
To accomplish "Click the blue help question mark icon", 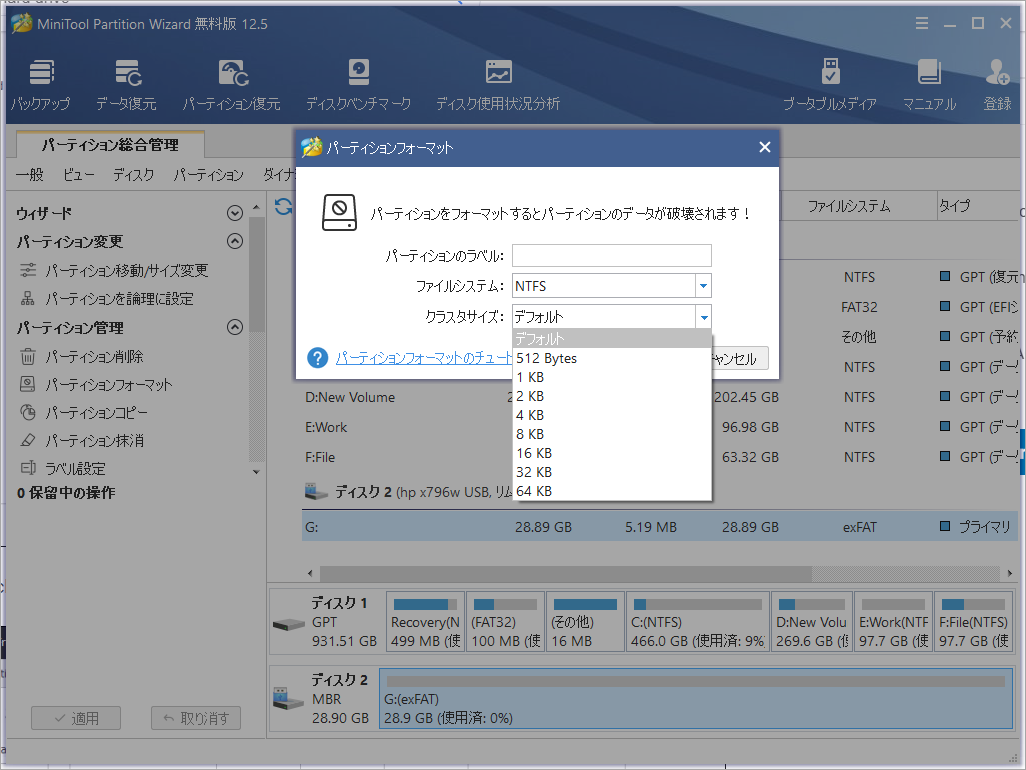I will tap(318, 358).
